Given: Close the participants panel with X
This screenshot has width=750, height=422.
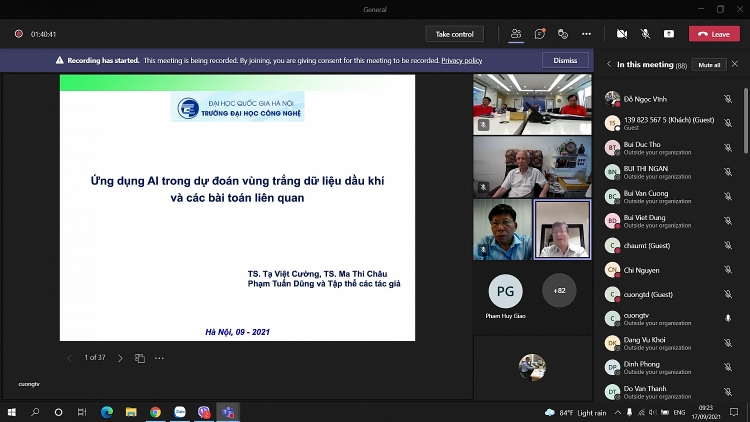Looking at the screenshot, I should pos(735,64).
